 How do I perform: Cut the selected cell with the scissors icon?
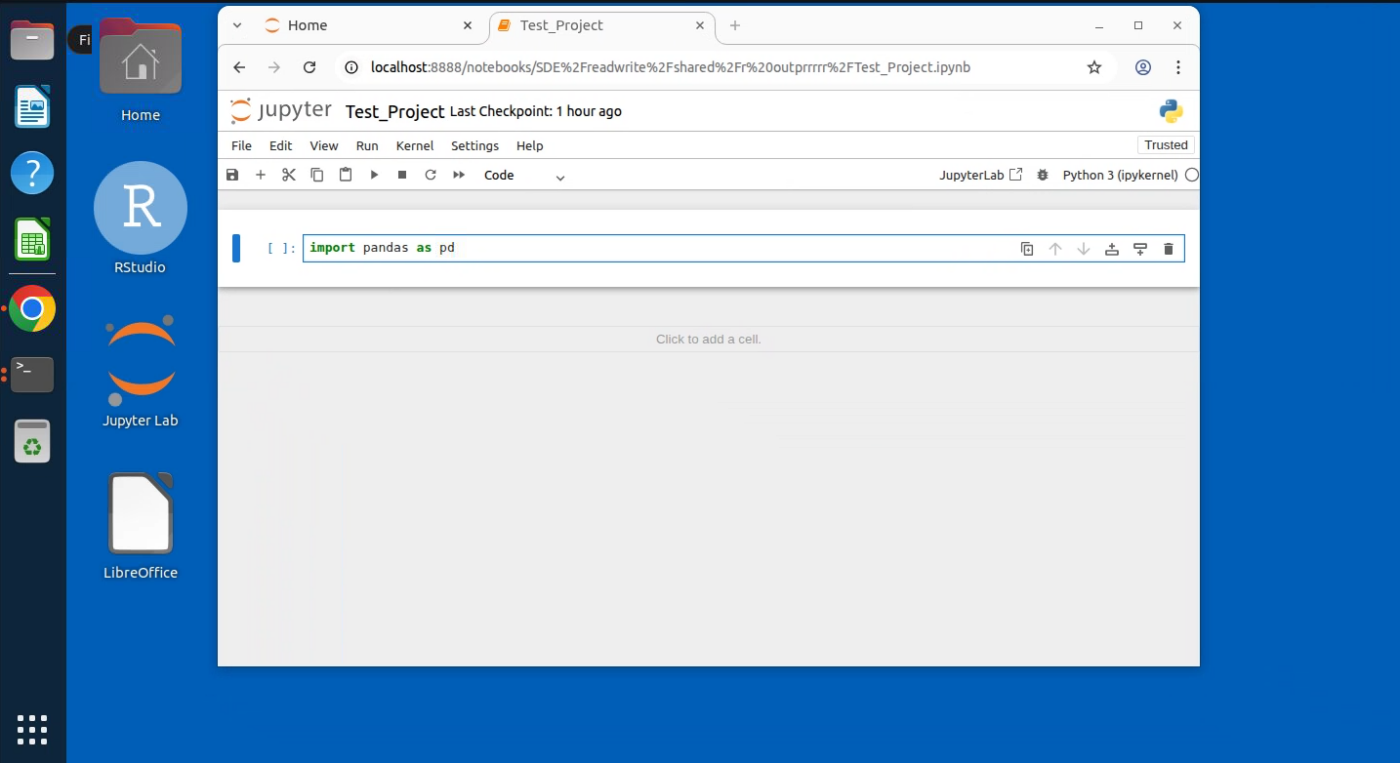[x=289, y=175]
